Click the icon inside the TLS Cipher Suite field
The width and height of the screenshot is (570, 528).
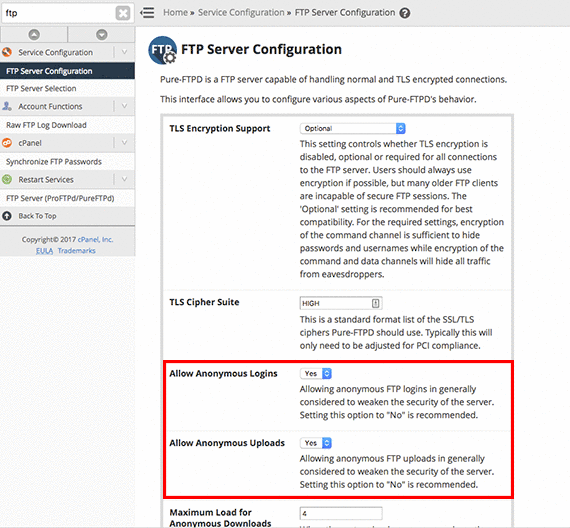tap(376, 303)
